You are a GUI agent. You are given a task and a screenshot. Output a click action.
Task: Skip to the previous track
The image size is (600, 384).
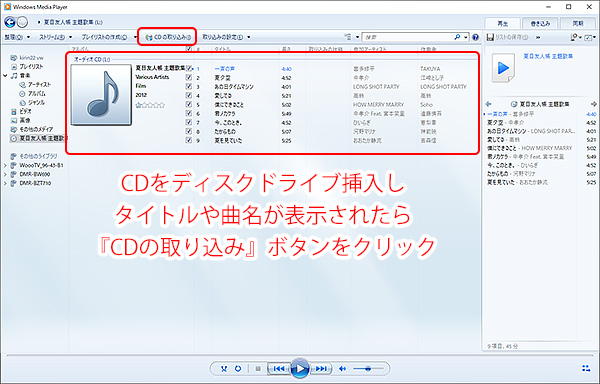[x=278, y=369]
